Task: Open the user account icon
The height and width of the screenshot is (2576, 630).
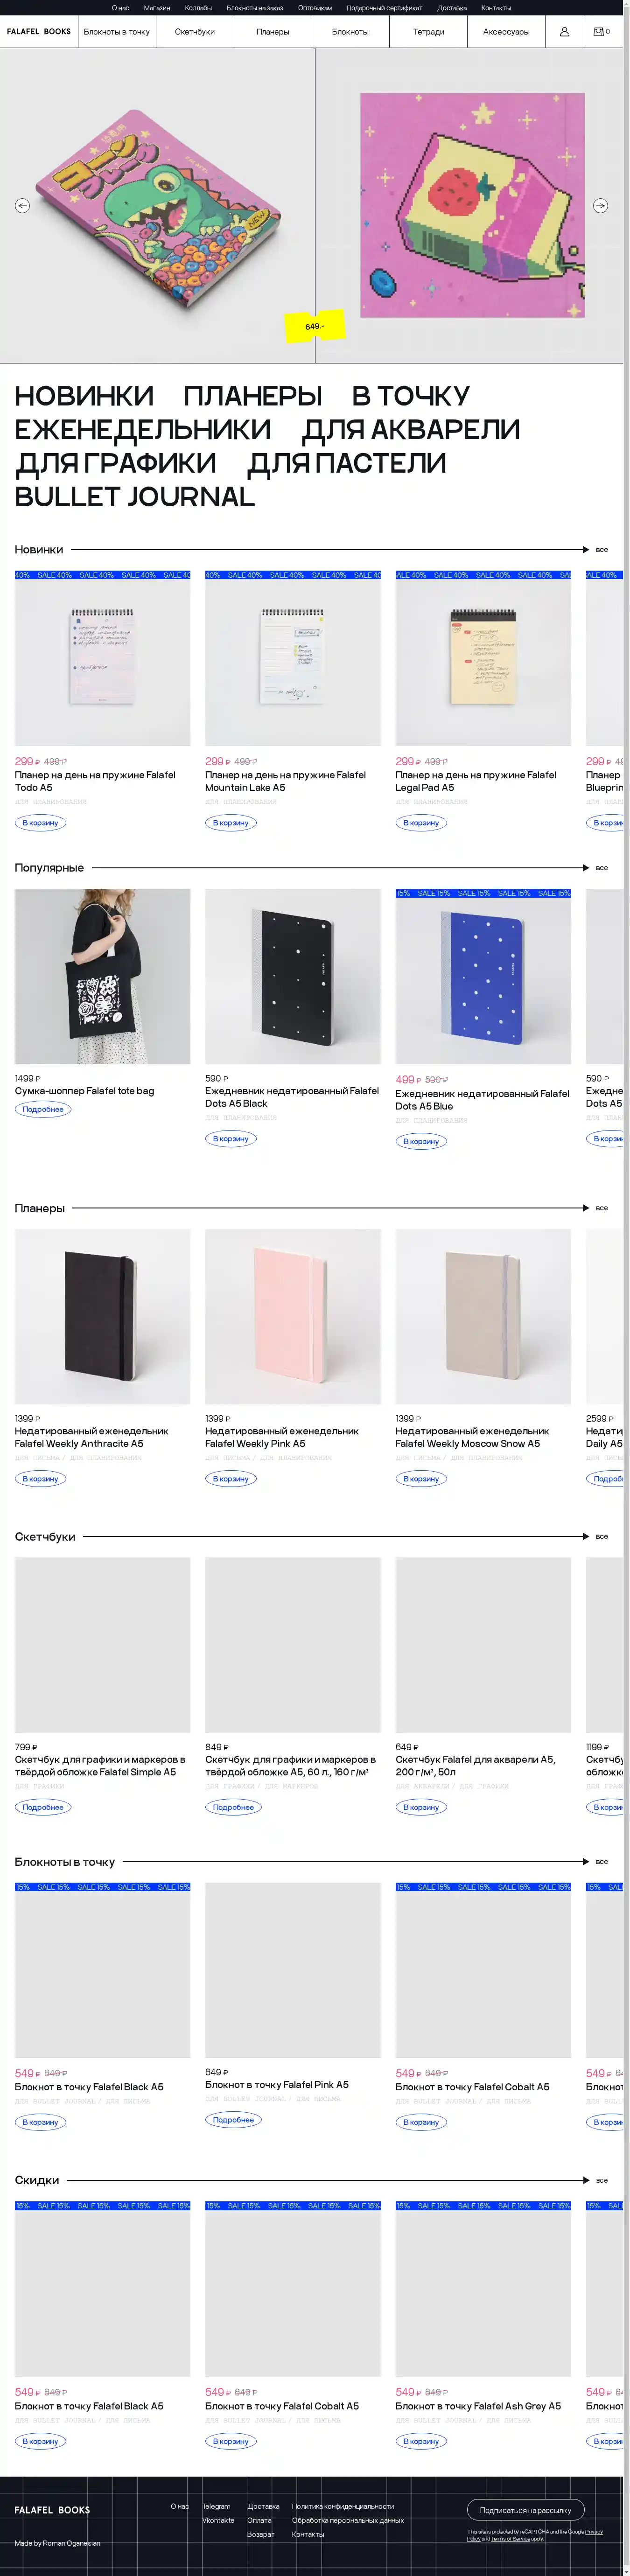Action: (x=564, y=32)
